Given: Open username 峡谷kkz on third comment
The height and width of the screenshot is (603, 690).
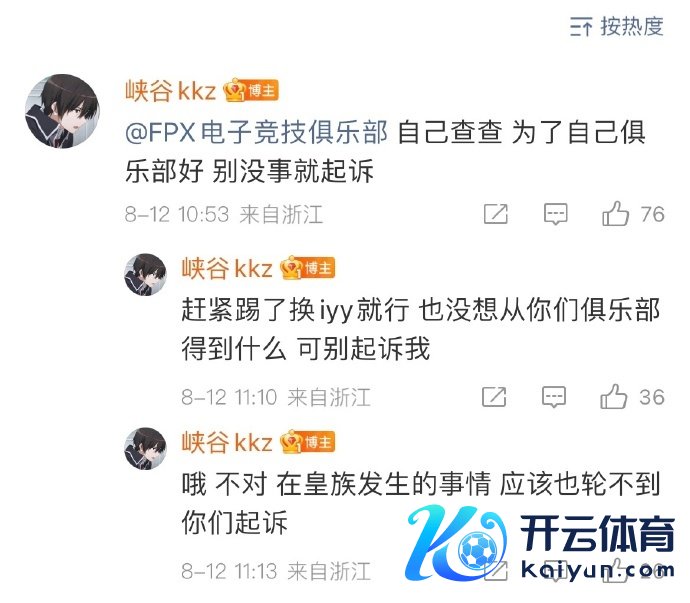Looking at the screenshot, I should click(227, 441).
